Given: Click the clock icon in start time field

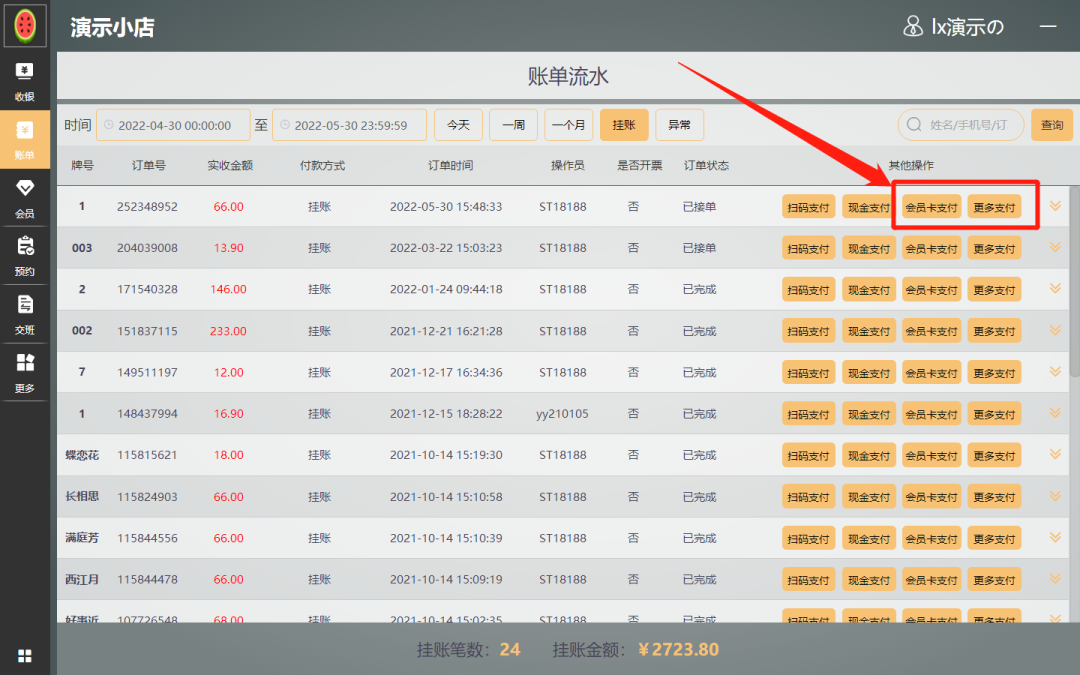Looking at the screenshot, I should [109, 125].
